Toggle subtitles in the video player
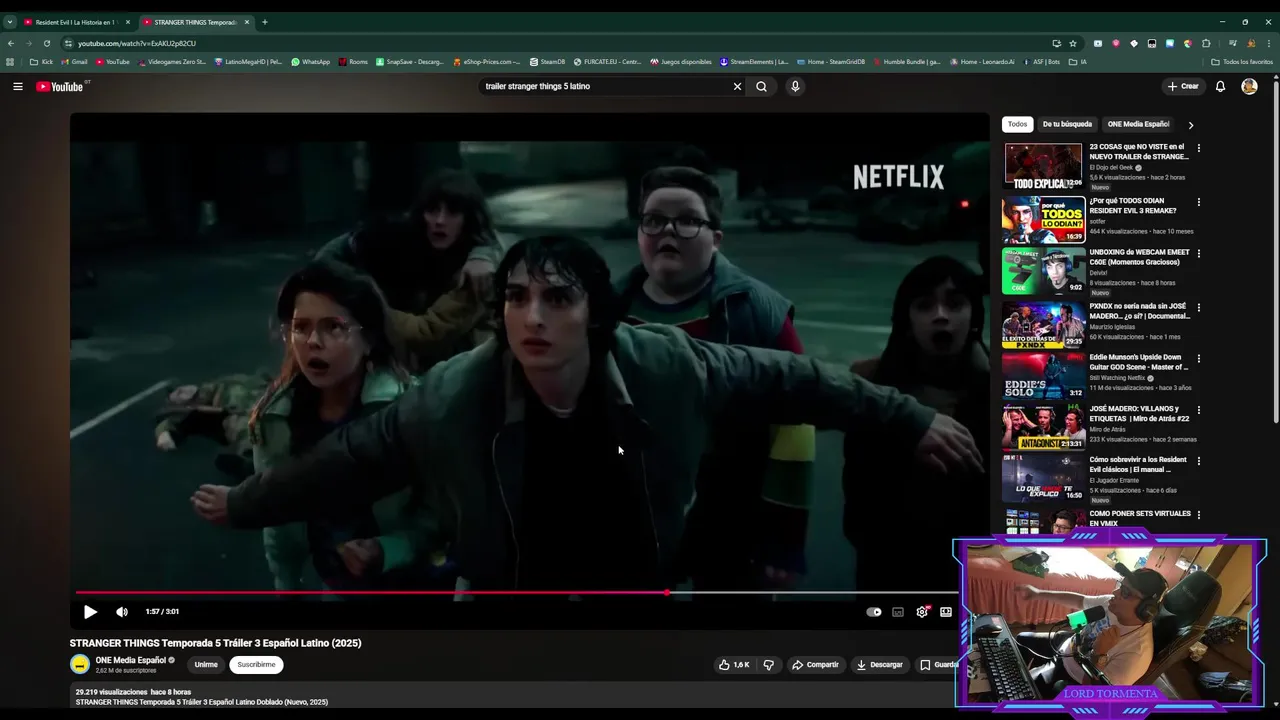 (x=898, y=612)
